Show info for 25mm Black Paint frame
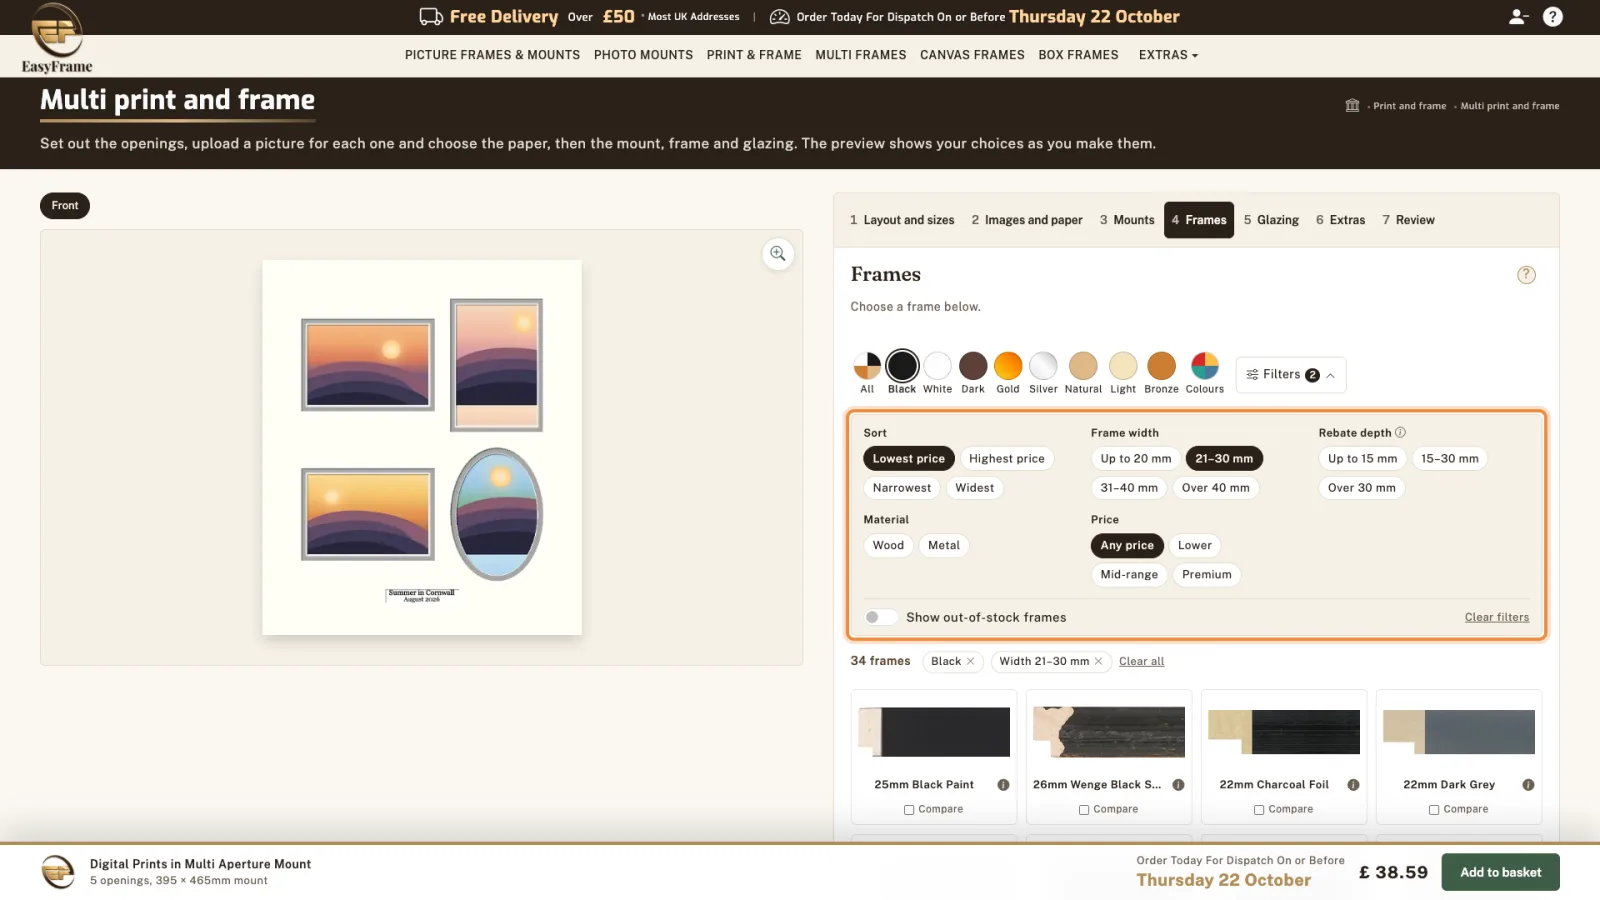The width and height of the screenshot is (1600, 900). coord(1003,785)
